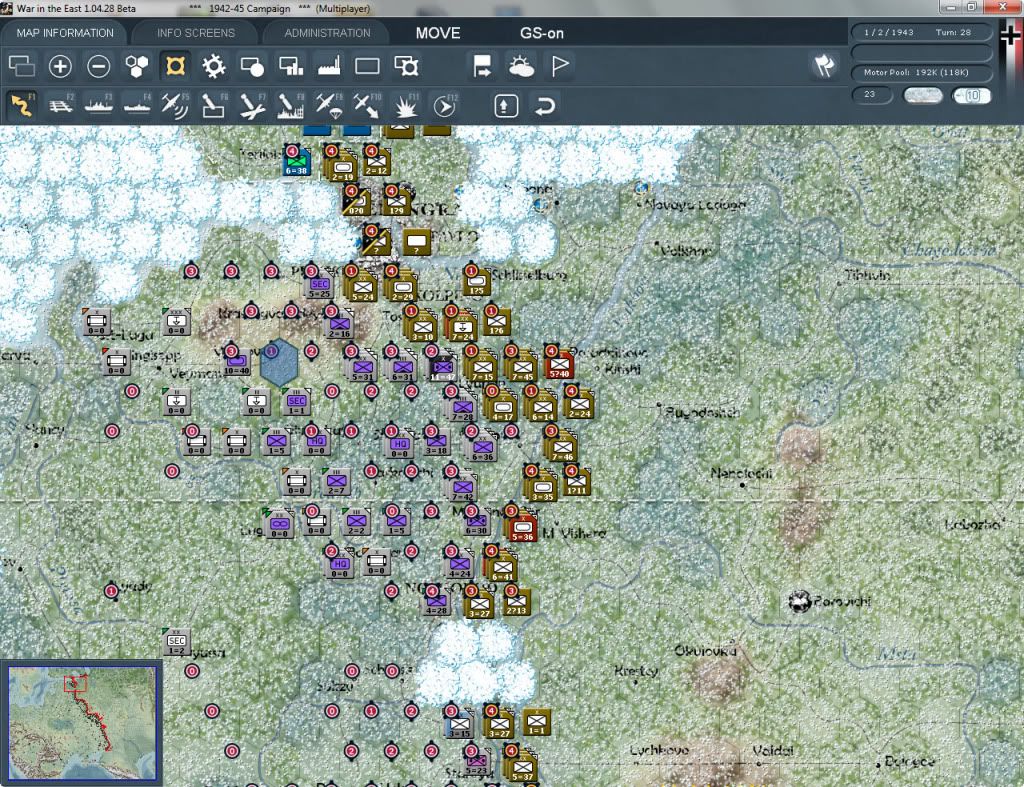
Task: Select the F1 move mode icon
Action: click(x=22, y=105)
